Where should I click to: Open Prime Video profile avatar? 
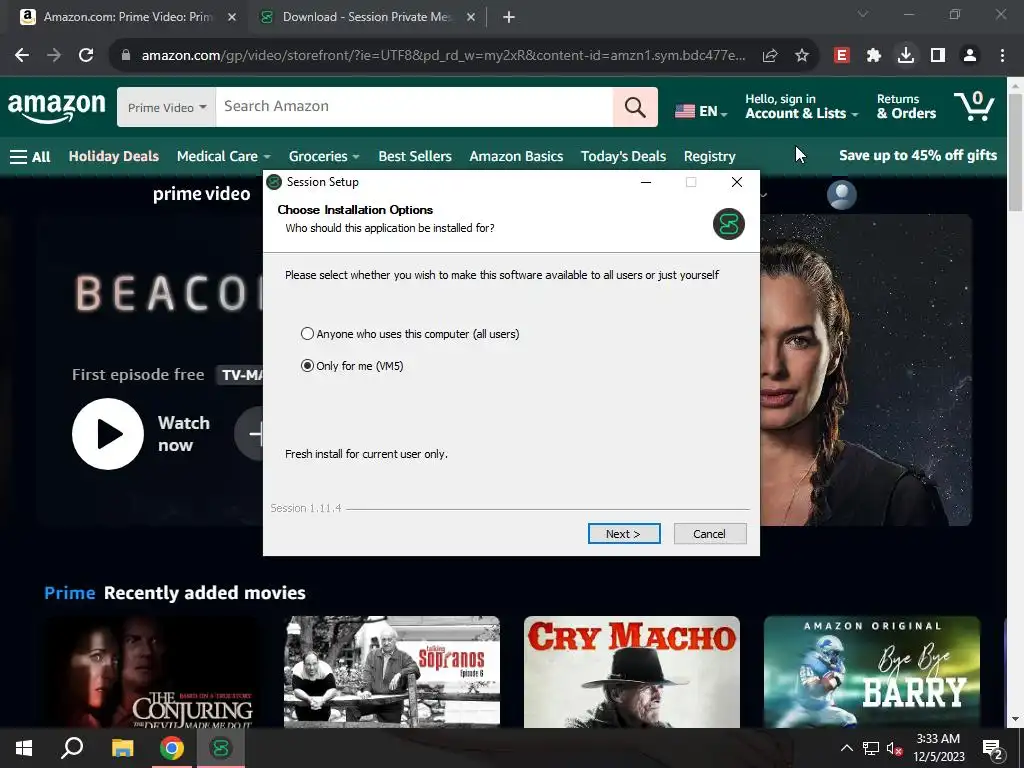841,195
